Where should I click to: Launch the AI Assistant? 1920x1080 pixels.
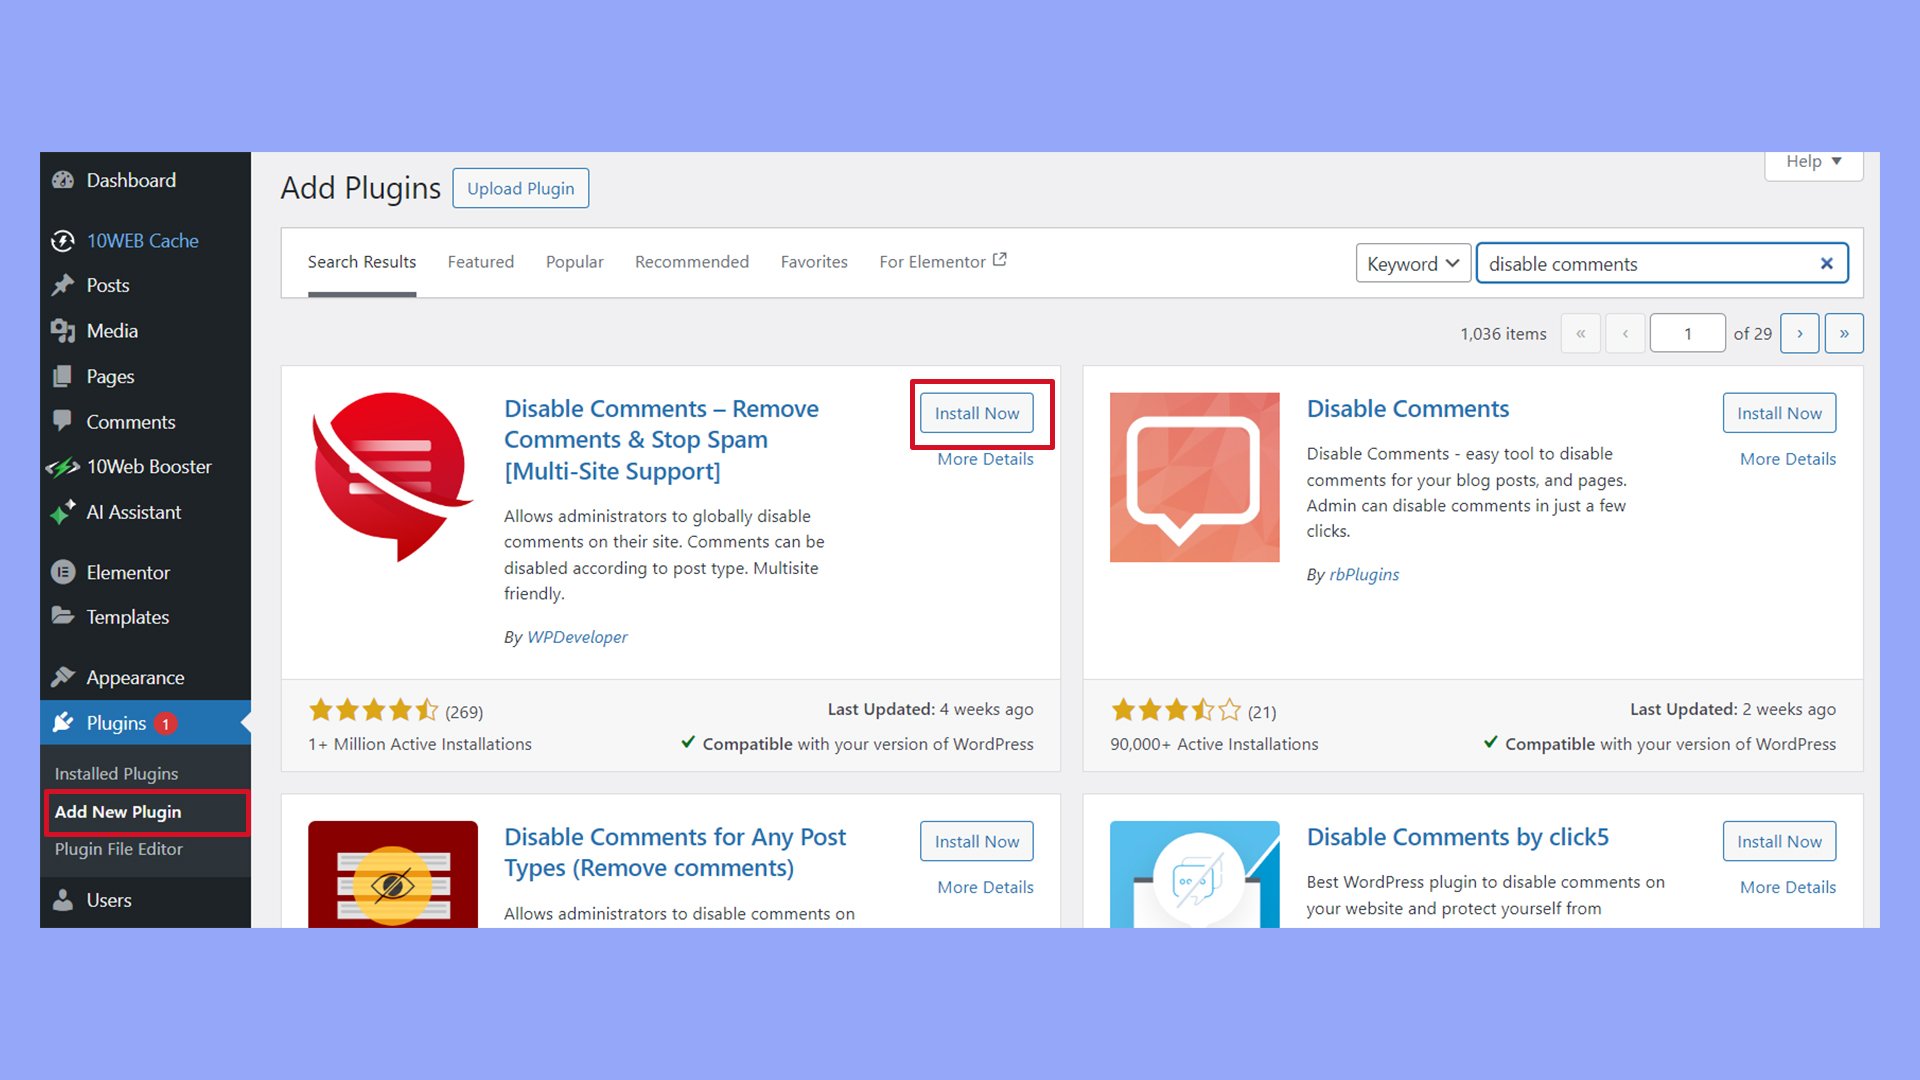click(133, 512)
